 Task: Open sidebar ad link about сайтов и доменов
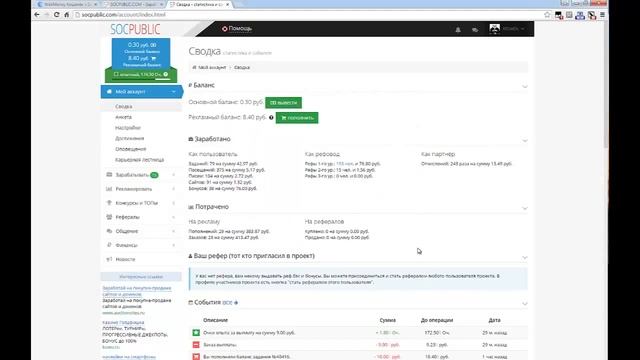tap(137, 291)
